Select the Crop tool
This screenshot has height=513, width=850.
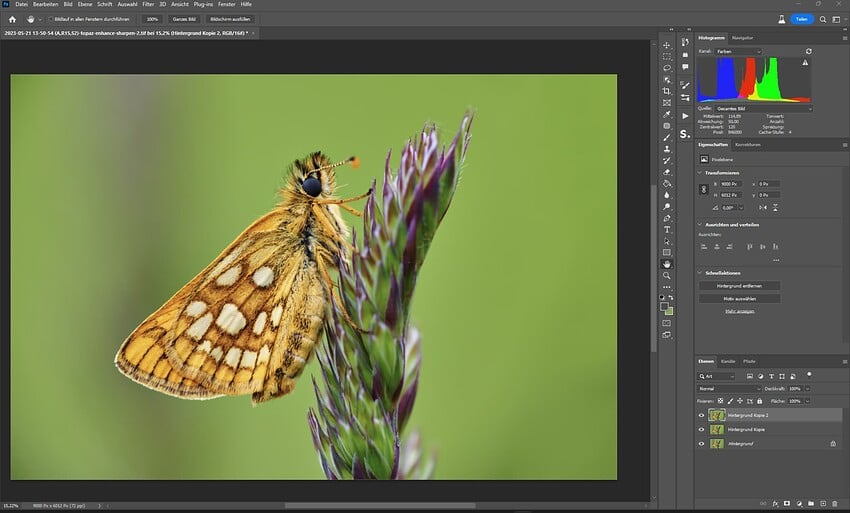[667, 91]
